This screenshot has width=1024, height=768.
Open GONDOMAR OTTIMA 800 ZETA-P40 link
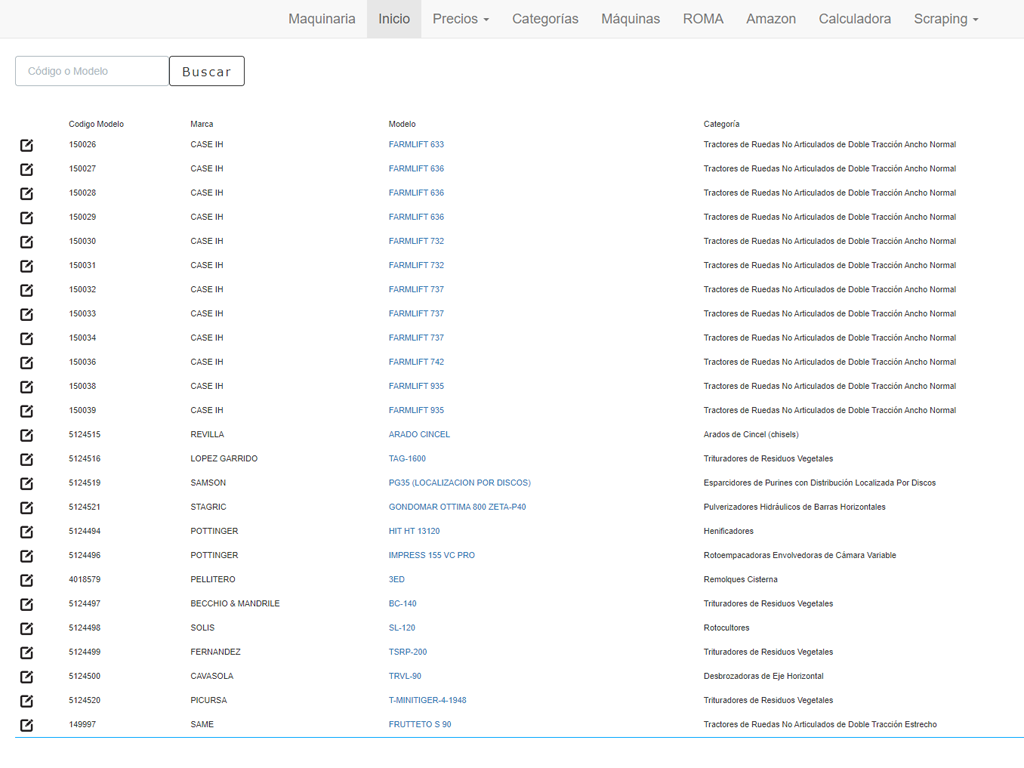(457, 507)
